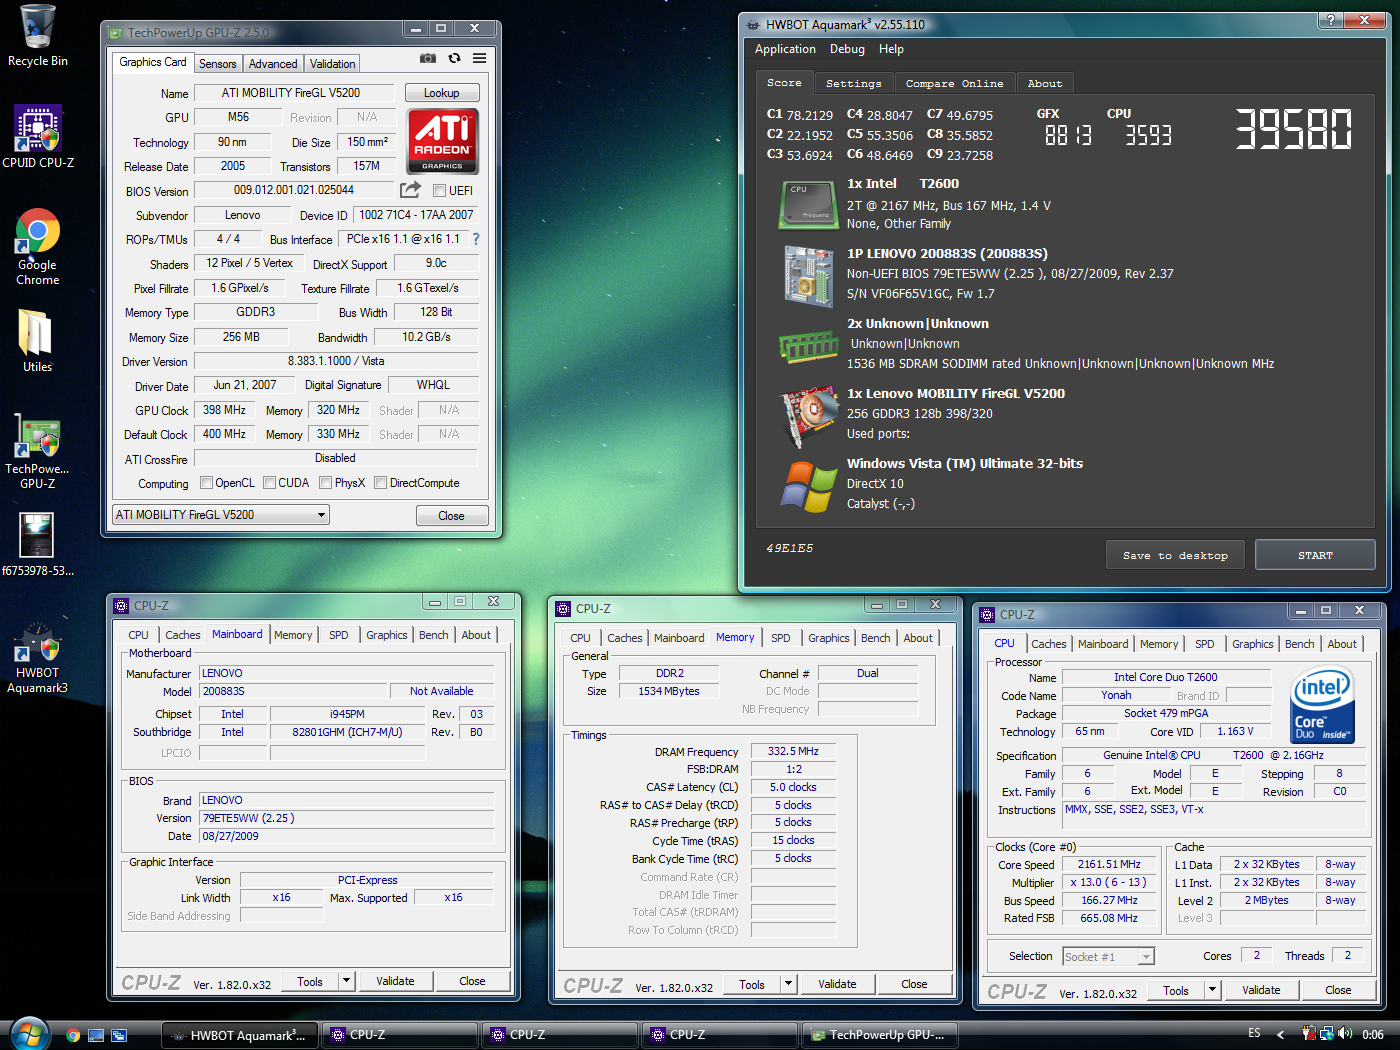Open SPD tab in the Memory CPU-Z window
This screenshot has height=1050, width=1400.
click(781, 638)
